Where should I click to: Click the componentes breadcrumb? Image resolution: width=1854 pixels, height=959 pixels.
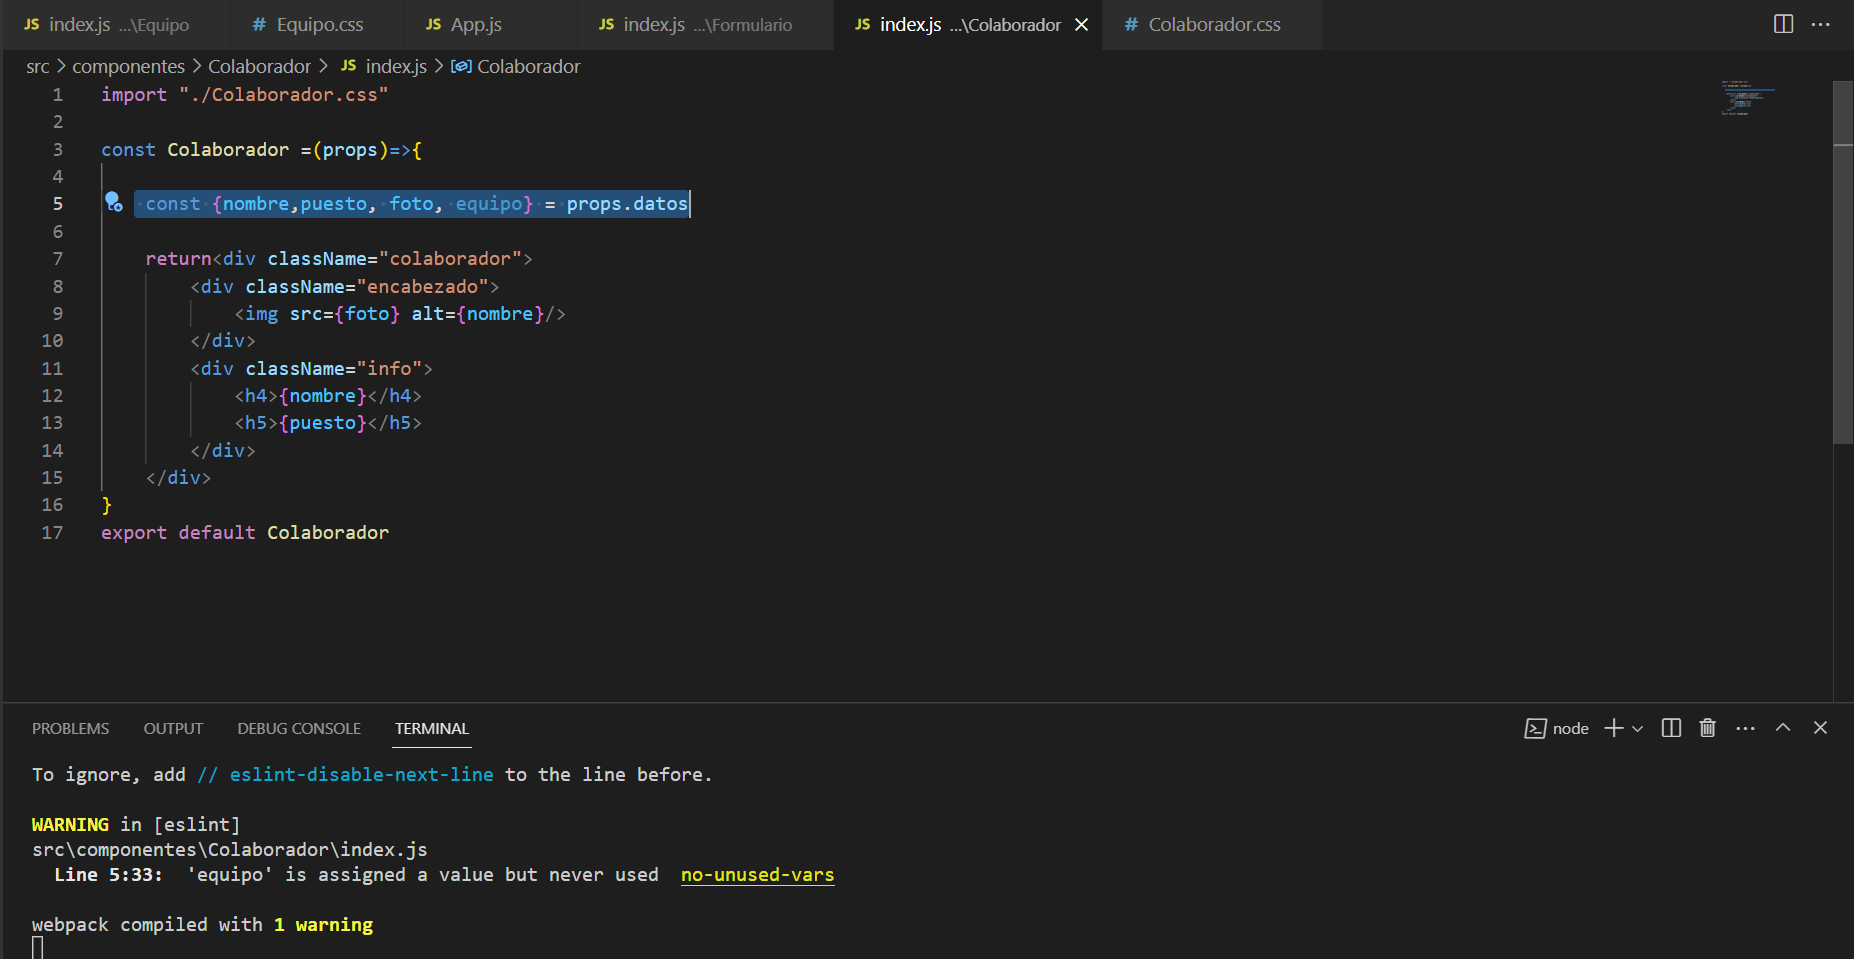(x=128, y=67)
